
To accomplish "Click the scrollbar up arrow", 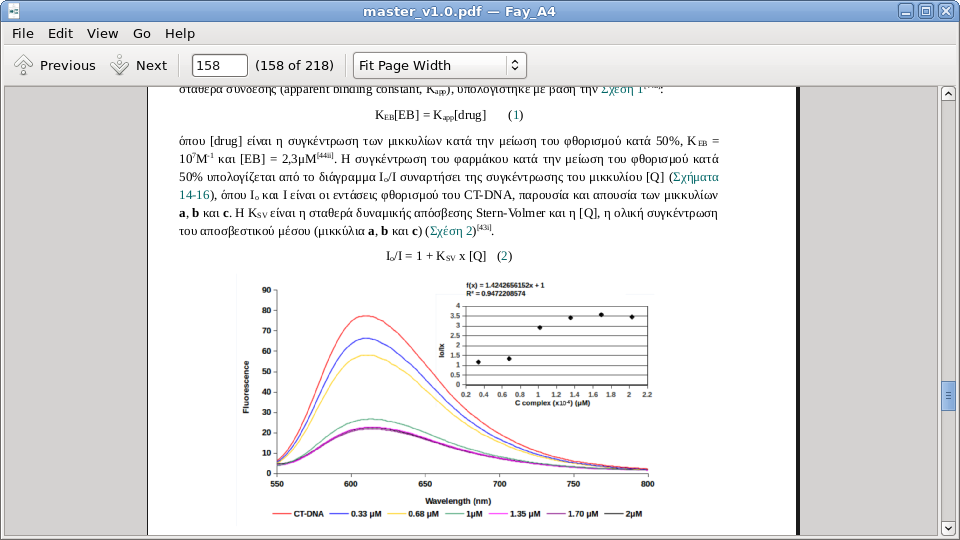I will (x=948, y=95).
